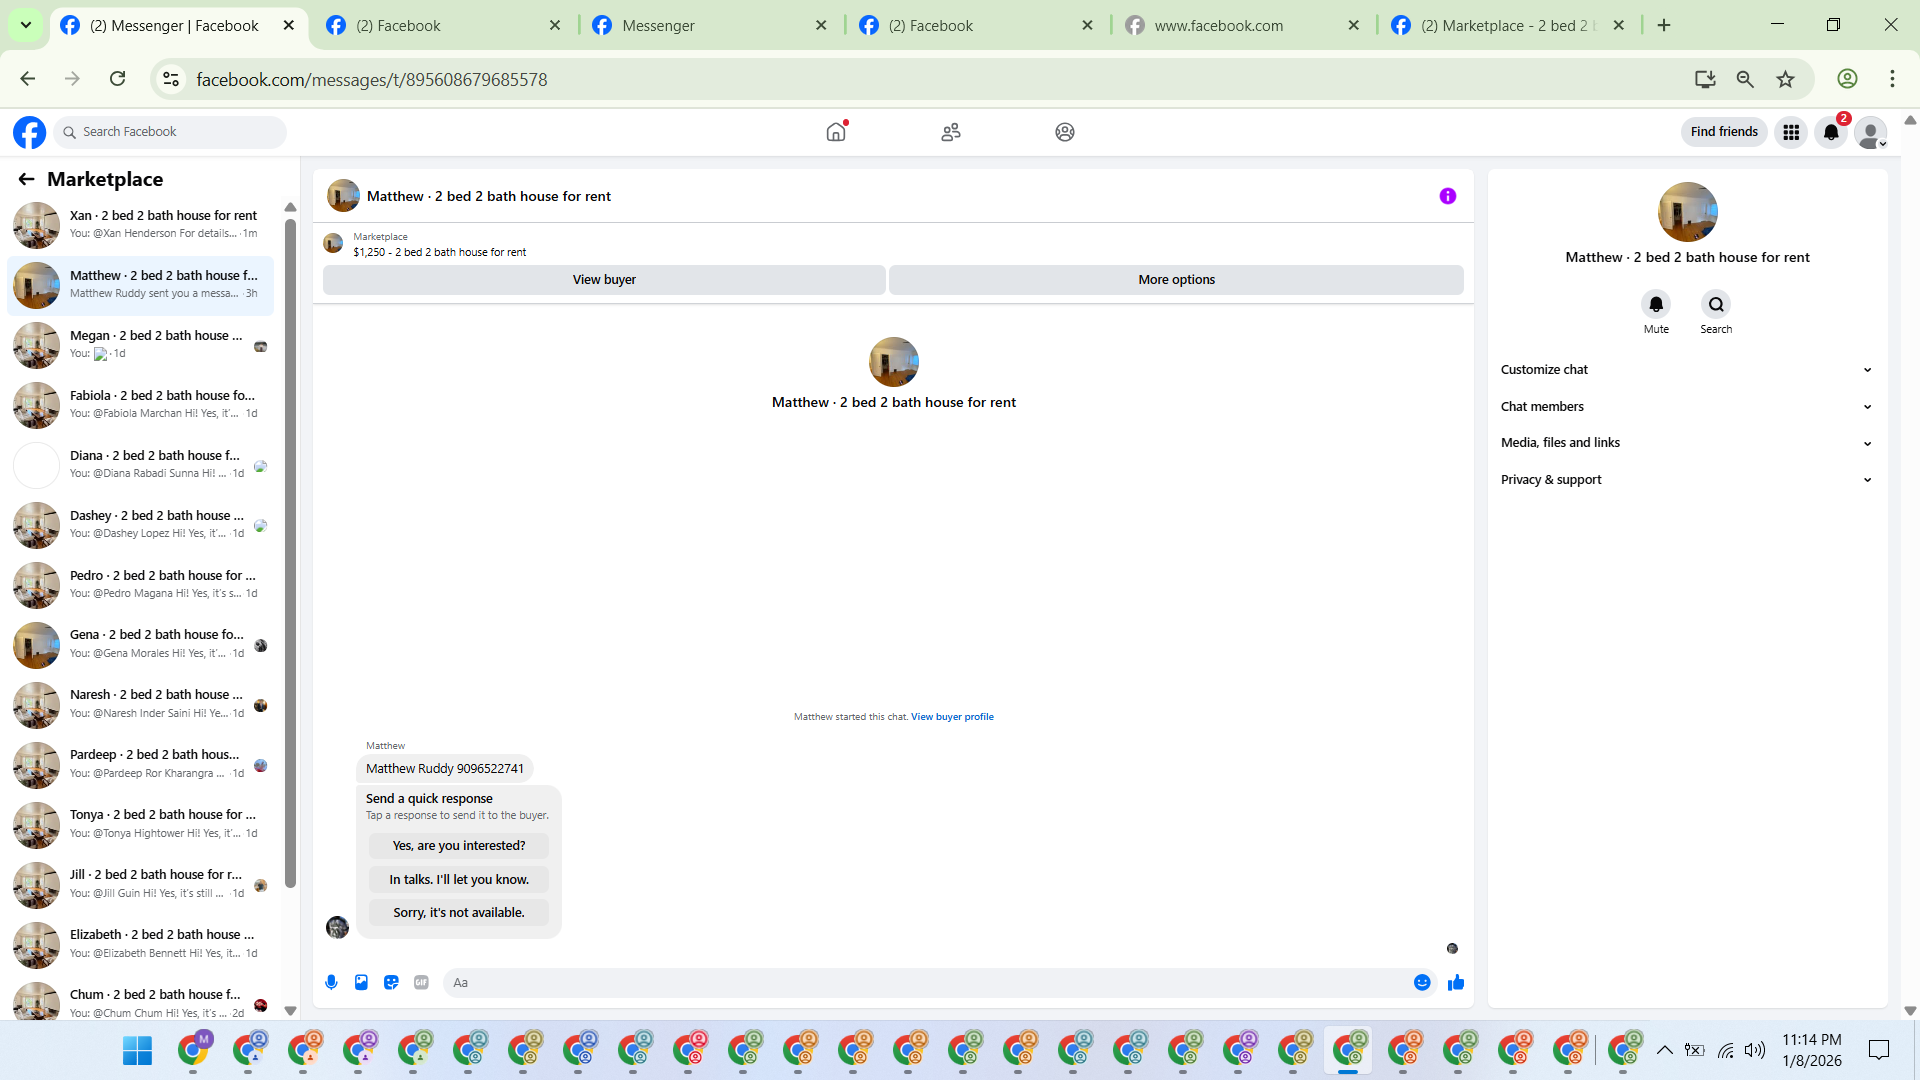Mute this conversation with bell icon

[x=1656, y=304]
